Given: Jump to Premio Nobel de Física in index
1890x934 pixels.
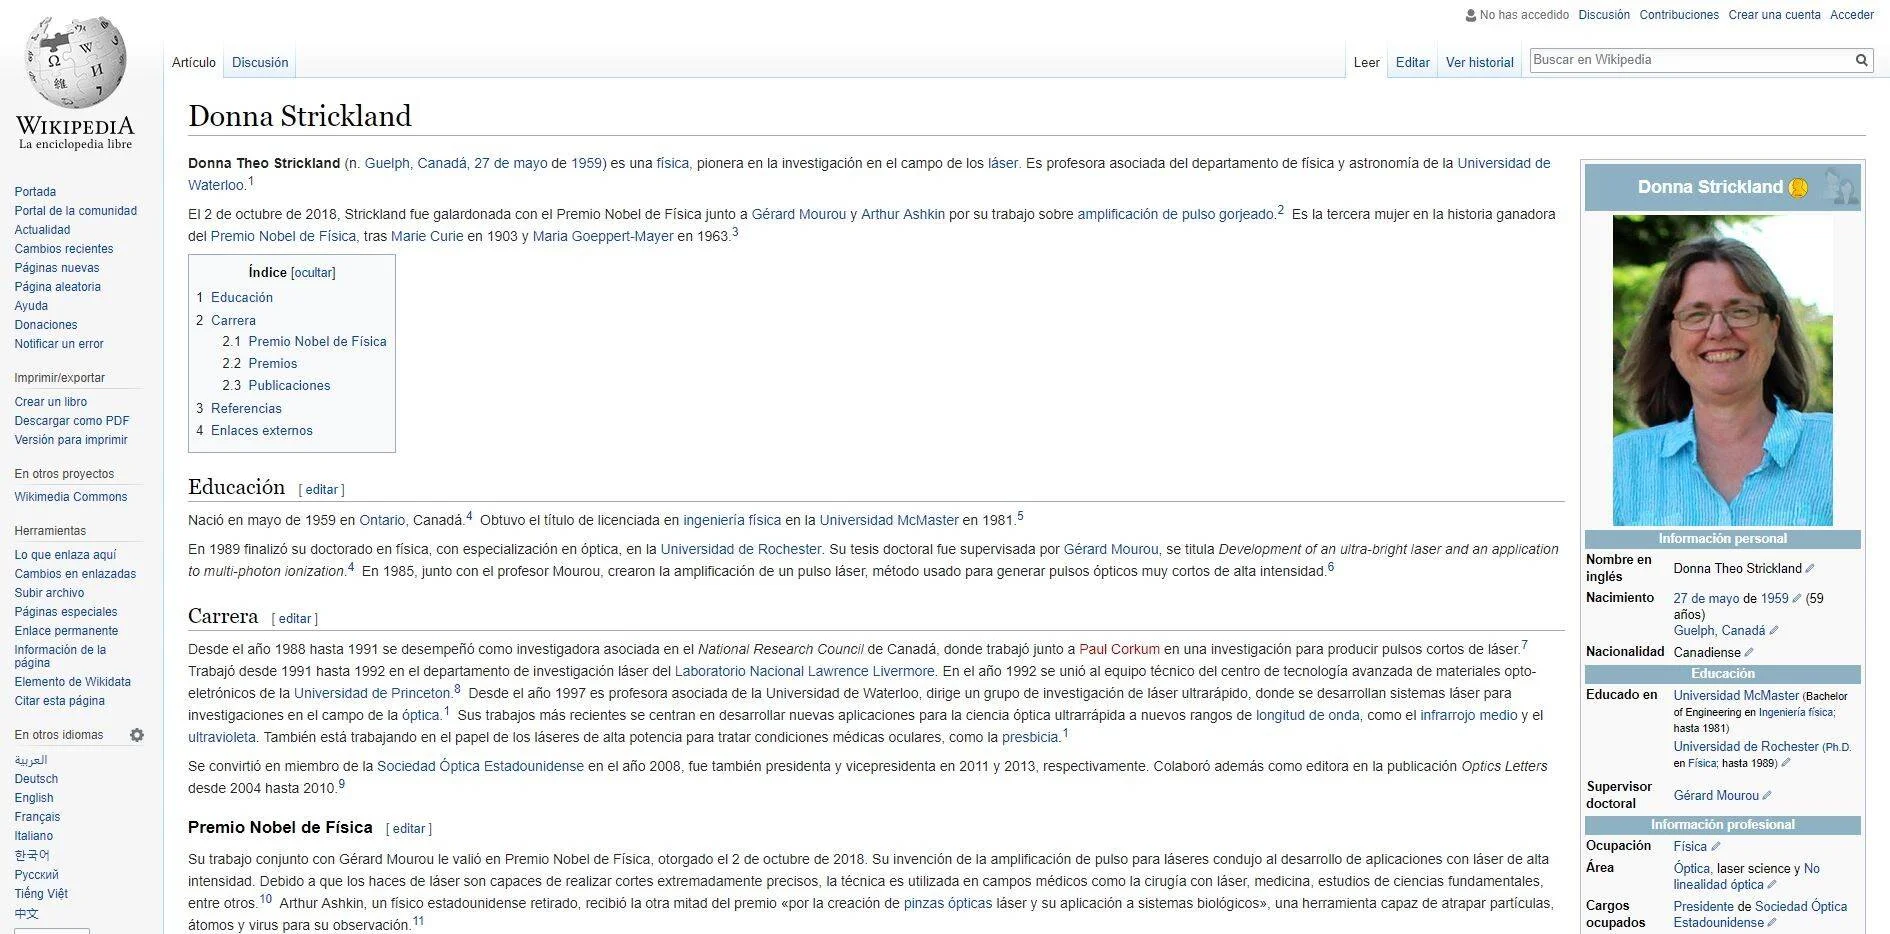Looking at the screenshot, I should coord(317,342).
